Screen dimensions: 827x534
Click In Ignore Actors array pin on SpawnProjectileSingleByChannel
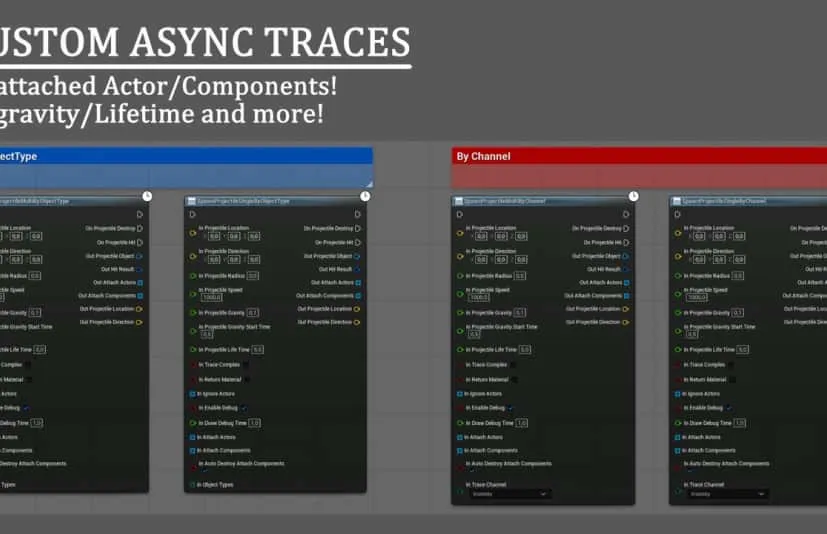[678, 394]
